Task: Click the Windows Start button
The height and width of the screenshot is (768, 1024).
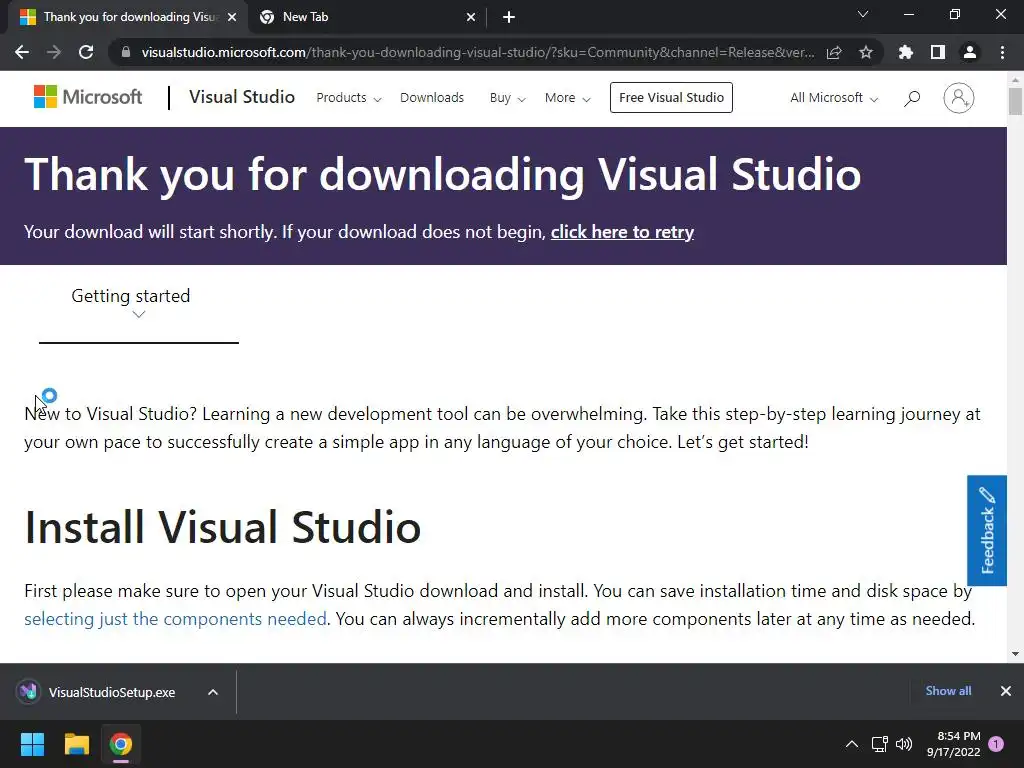Action: pos(32,744)
